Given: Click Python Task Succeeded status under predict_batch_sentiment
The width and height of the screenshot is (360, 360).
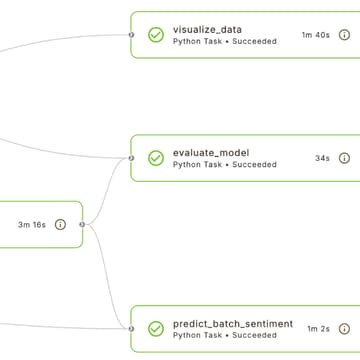Looking at the screenshot, I should pyautogui.click(x=225, y=335).
